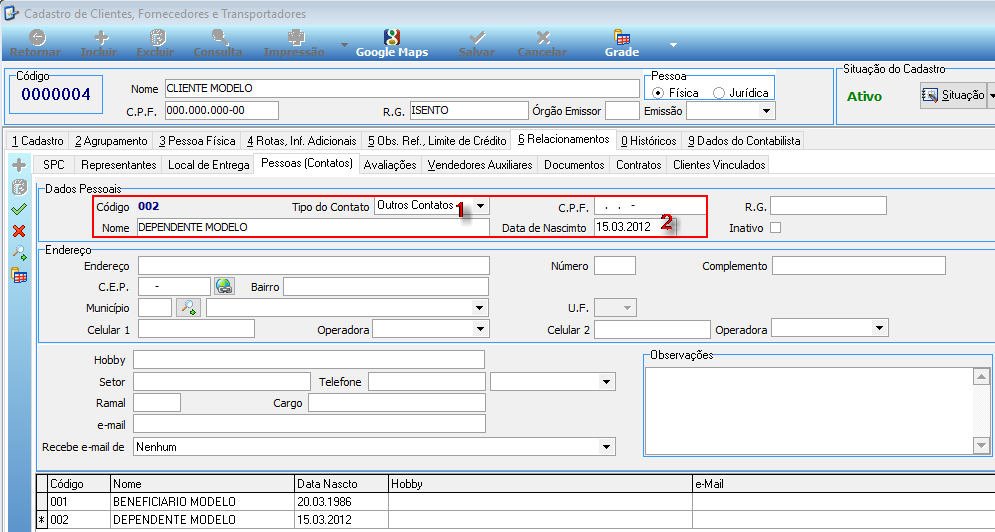Open the Município name dropdown
995x532 pixels.
click(x=481, y=308)
